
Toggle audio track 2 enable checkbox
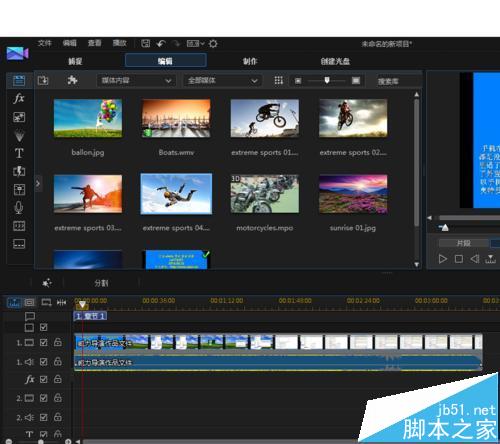(43, 417)
